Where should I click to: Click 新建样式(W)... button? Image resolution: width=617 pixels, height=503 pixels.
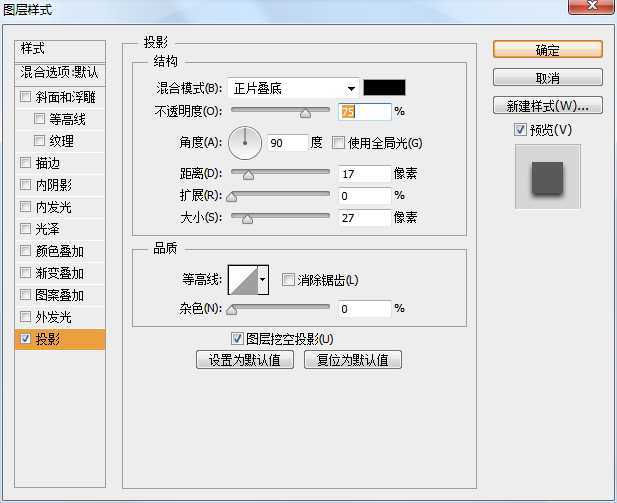click(x=547, y=106)
